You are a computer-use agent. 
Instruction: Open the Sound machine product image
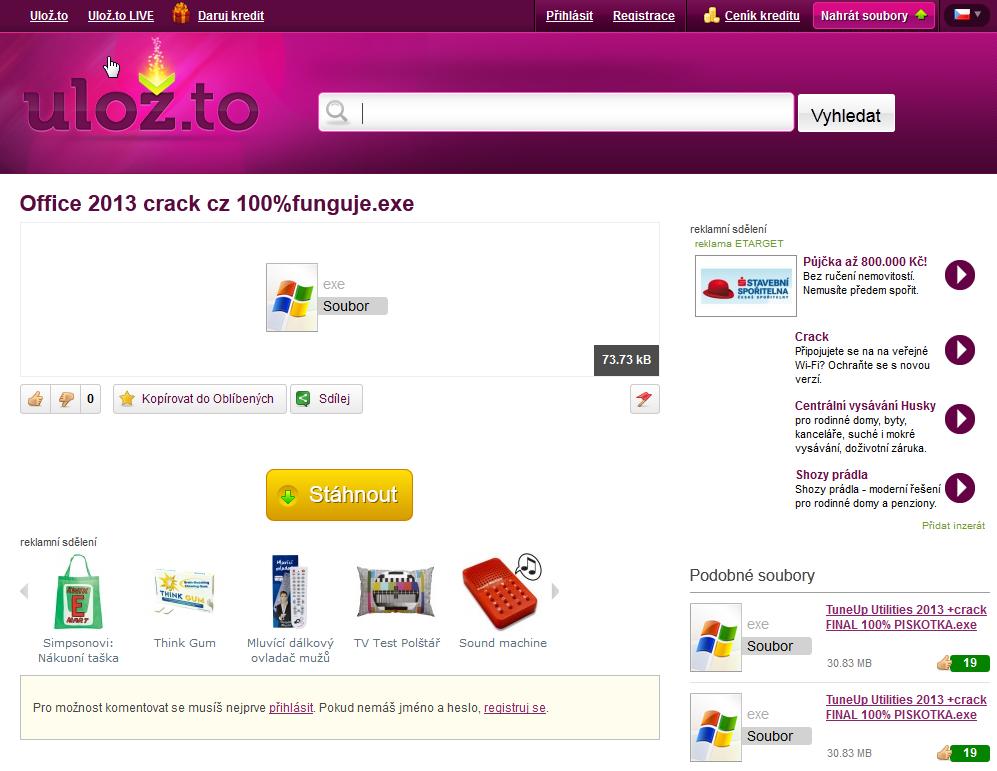tap(502, 592)
